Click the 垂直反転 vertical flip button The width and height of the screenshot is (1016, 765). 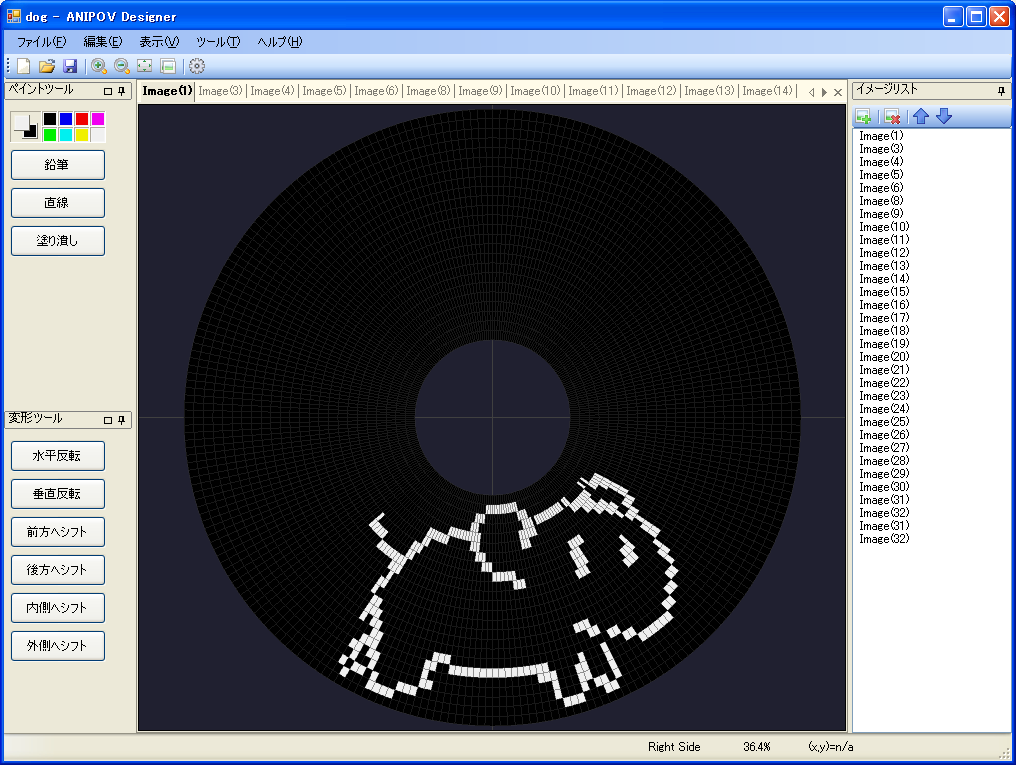tap(58, 494)
